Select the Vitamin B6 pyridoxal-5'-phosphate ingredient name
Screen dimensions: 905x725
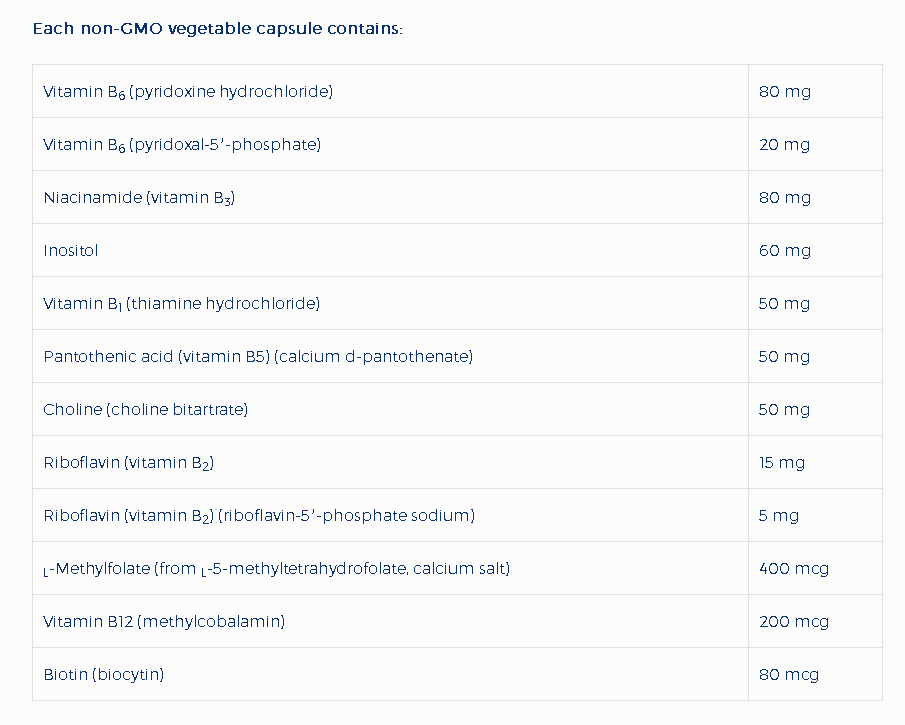click(x=182, y=145)
